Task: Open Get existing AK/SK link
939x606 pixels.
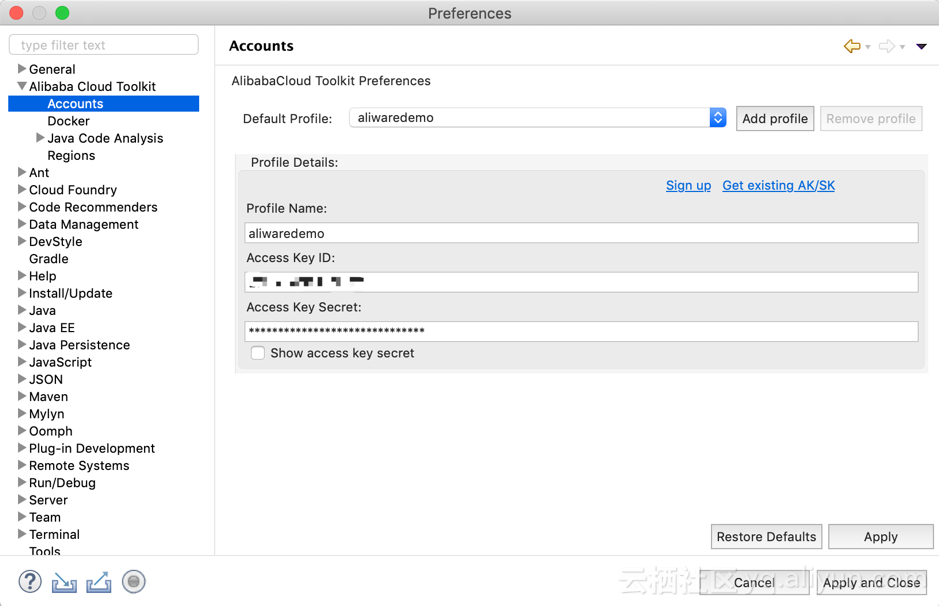Action: (x=778, y=185)
